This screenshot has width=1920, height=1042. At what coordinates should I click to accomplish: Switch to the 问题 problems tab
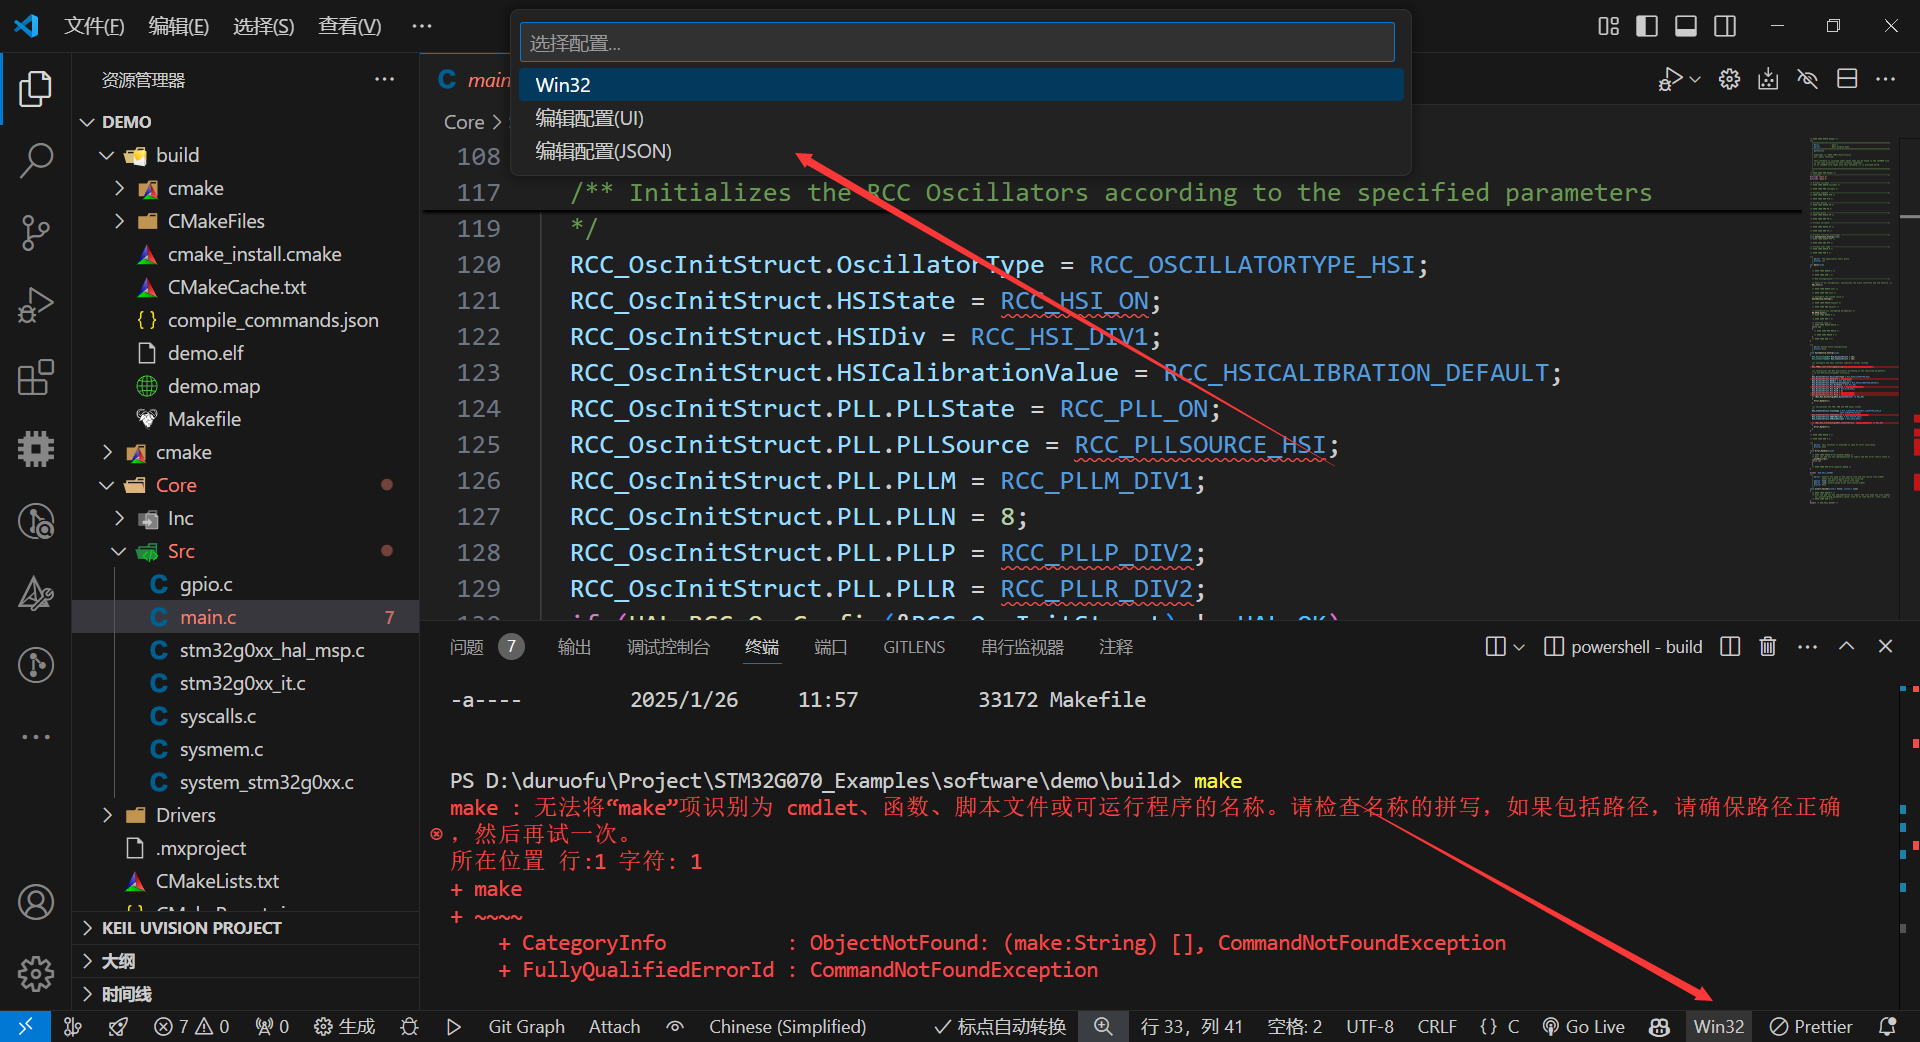coord(467,647)
